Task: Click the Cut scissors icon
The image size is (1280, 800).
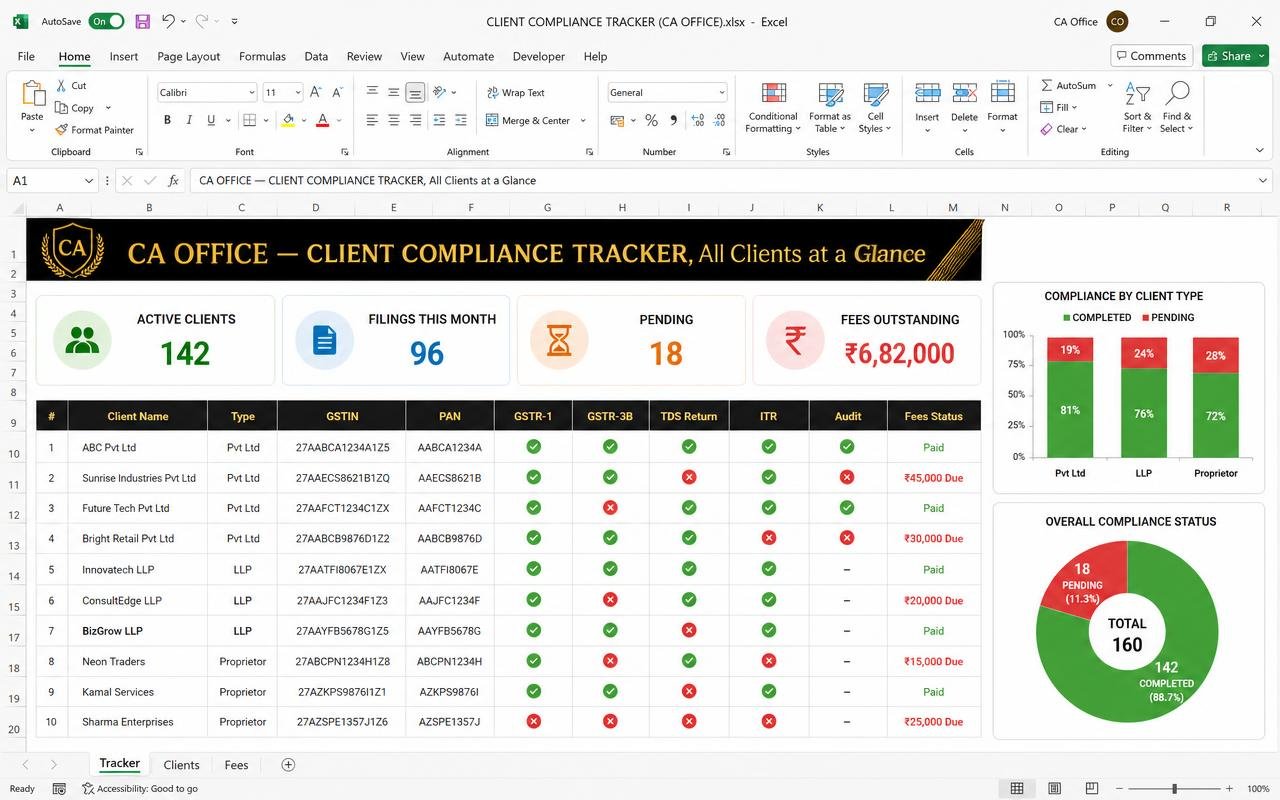Action: coord(62,86)
